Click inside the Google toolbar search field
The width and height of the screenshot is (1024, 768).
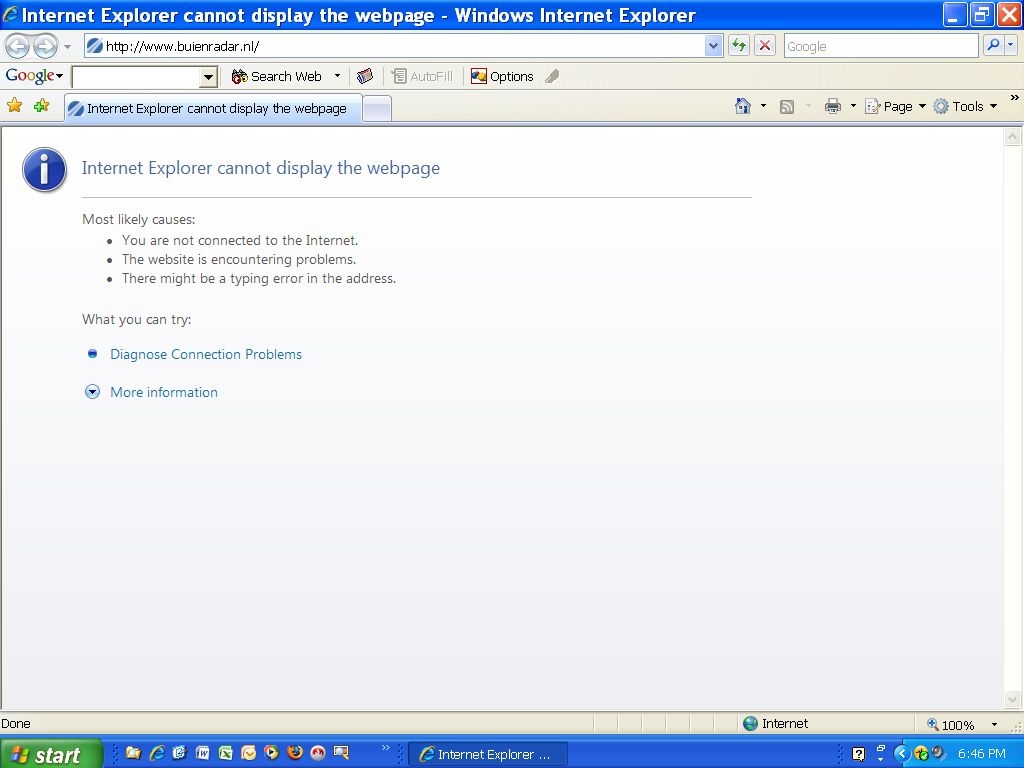coord(136,77)
